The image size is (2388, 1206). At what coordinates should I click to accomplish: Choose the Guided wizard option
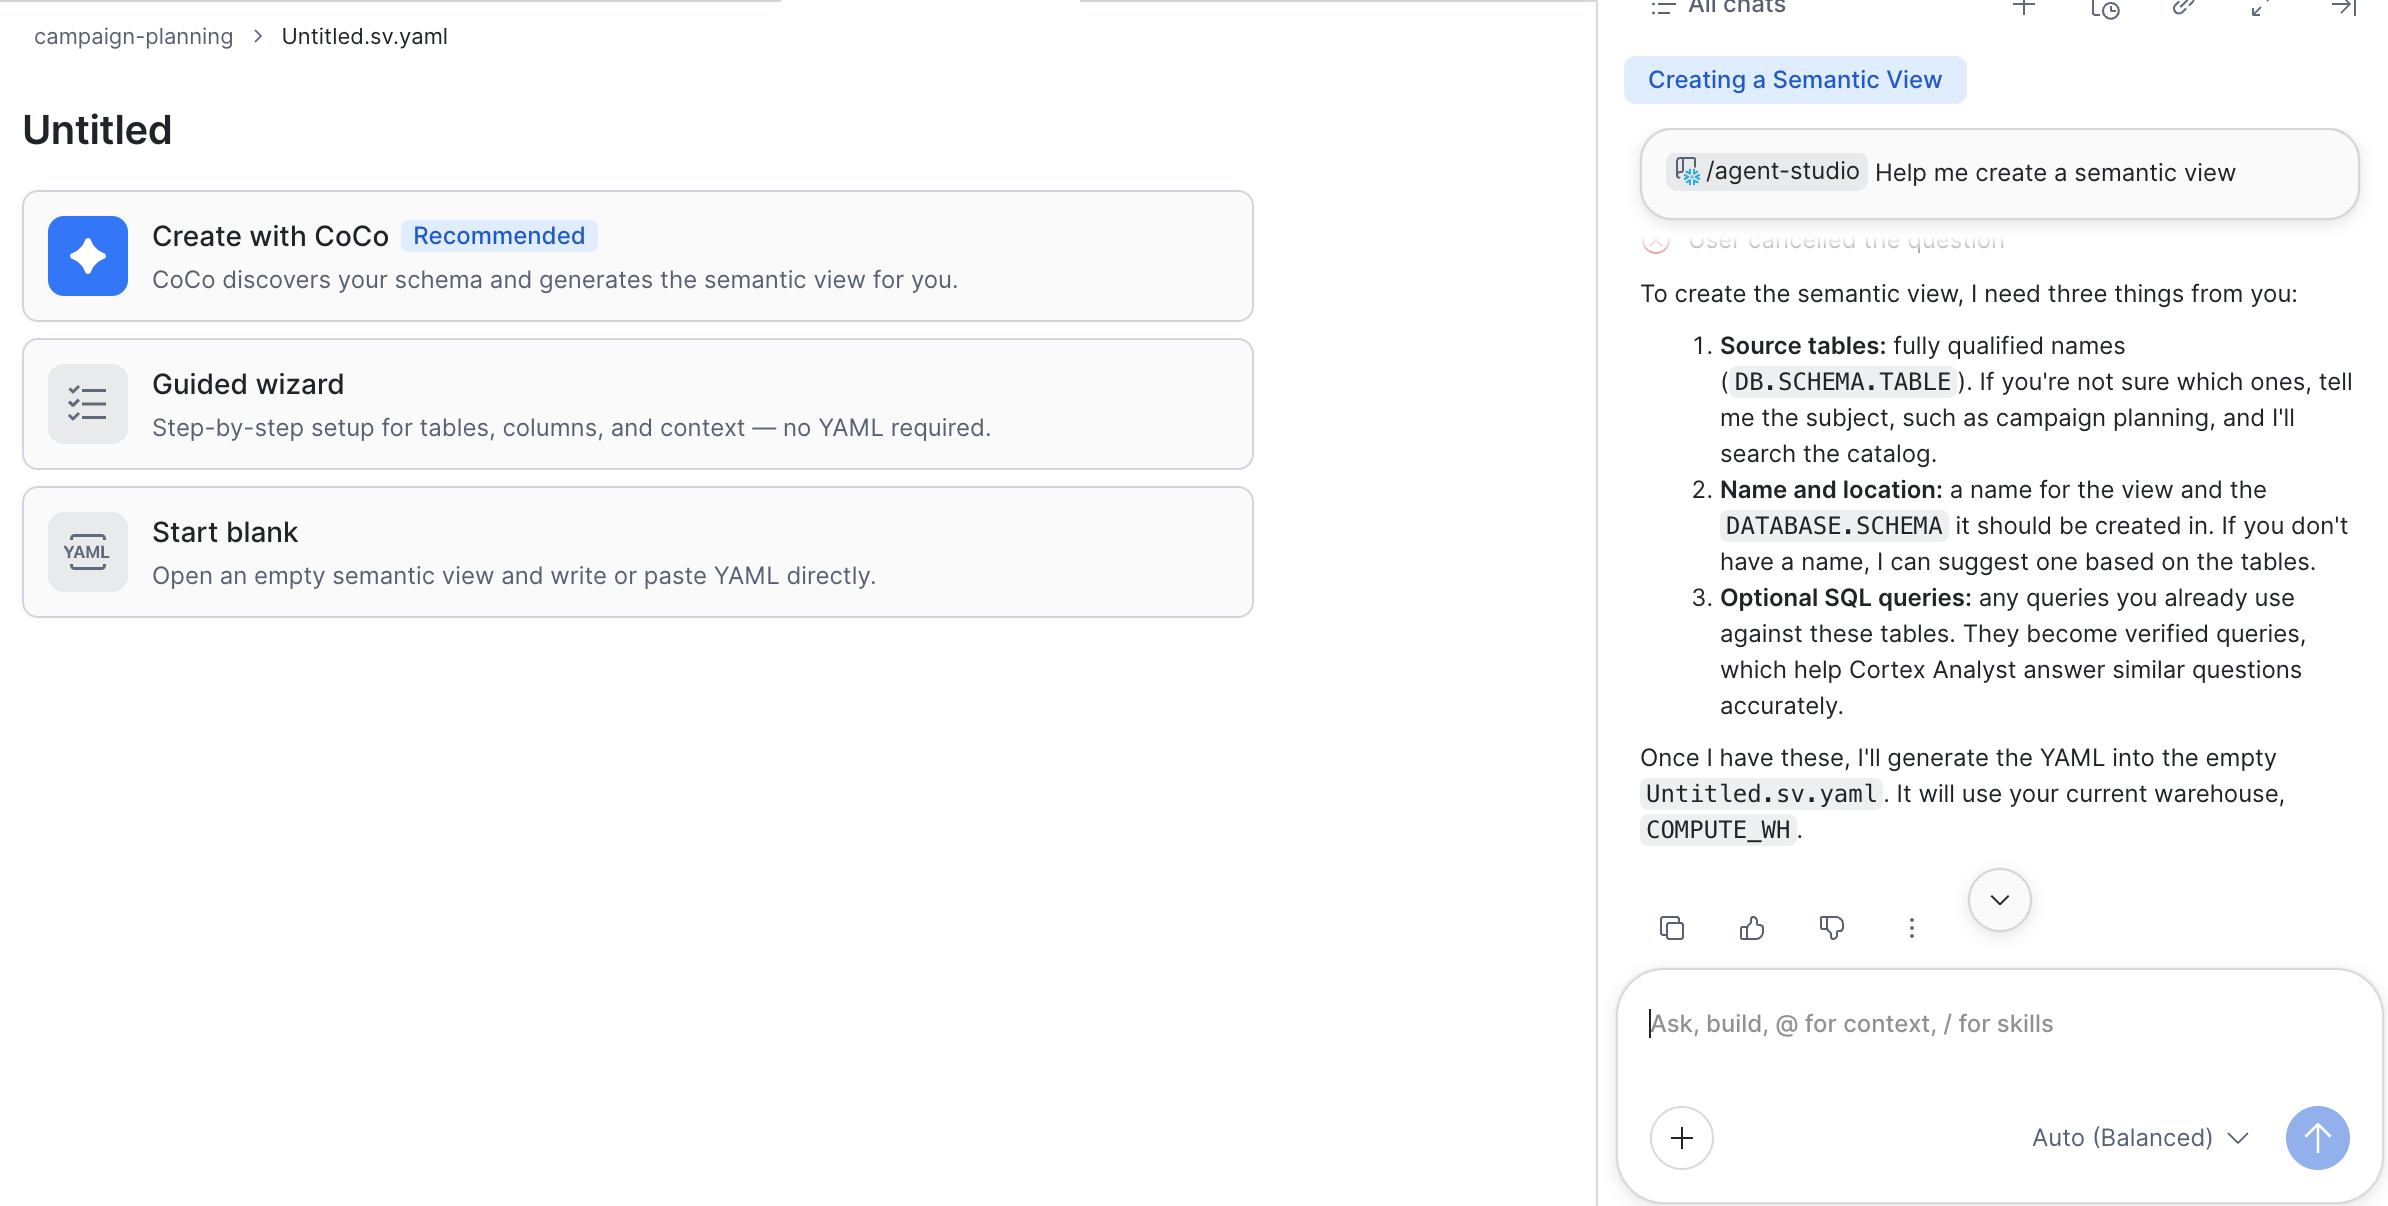click(x=638, y=404)
